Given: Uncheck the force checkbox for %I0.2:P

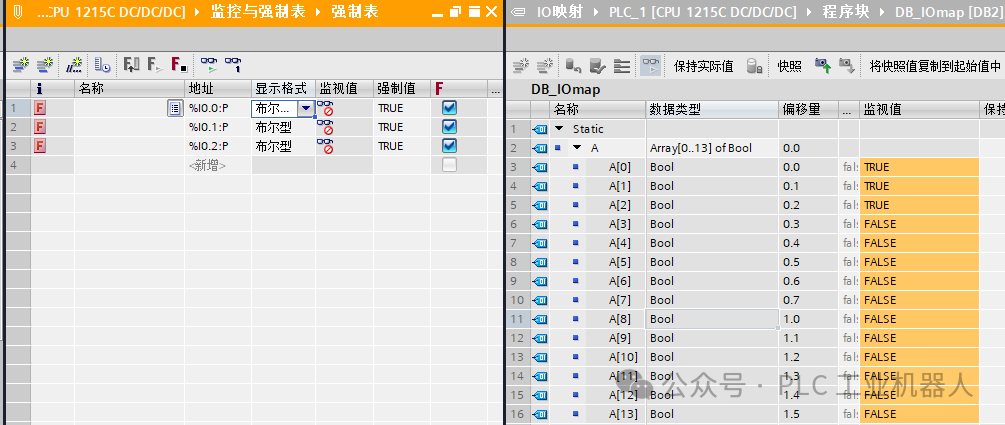Looking at the screenshot, I should 449,146.
